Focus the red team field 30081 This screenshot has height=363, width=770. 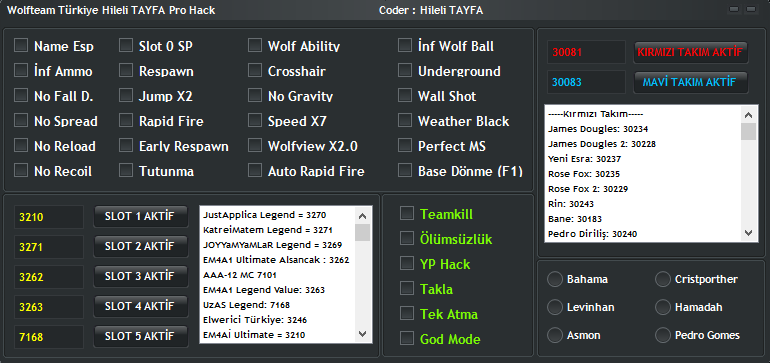coord(586,52)
